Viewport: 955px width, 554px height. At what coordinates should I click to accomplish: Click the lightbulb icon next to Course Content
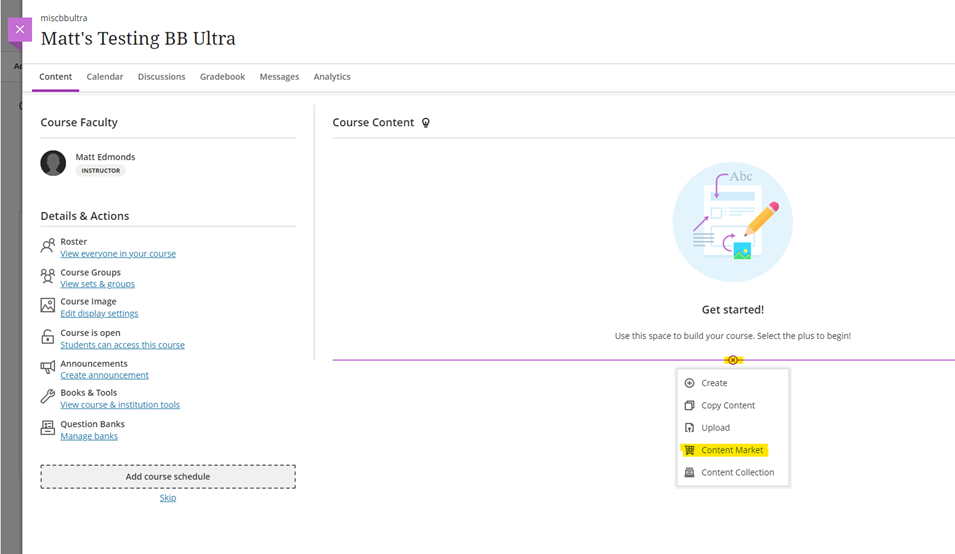pos(426,122)
